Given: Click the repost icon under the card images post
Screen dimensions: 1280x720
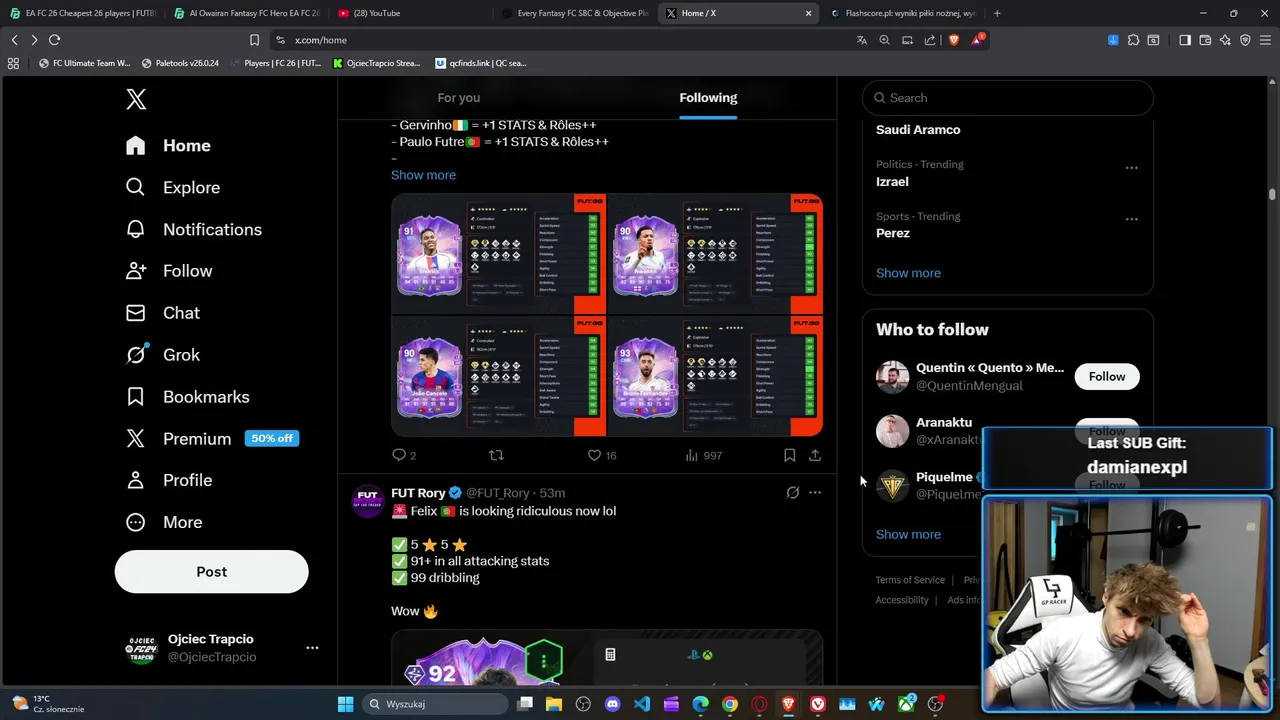Looking at the screenshot, I should point(496,455).
